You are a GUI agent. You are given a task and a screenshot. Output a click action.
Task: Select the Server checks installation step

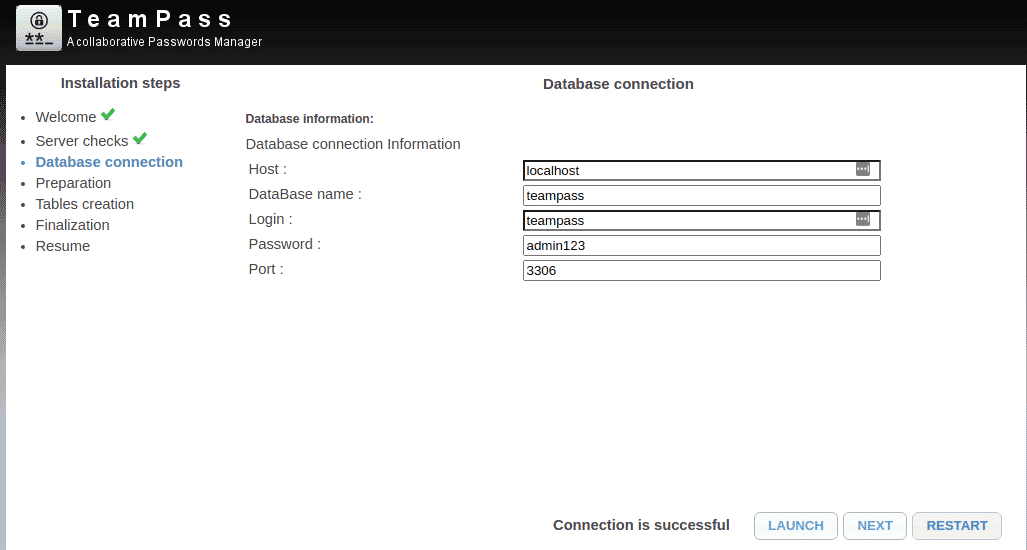[x=82, y=141]
